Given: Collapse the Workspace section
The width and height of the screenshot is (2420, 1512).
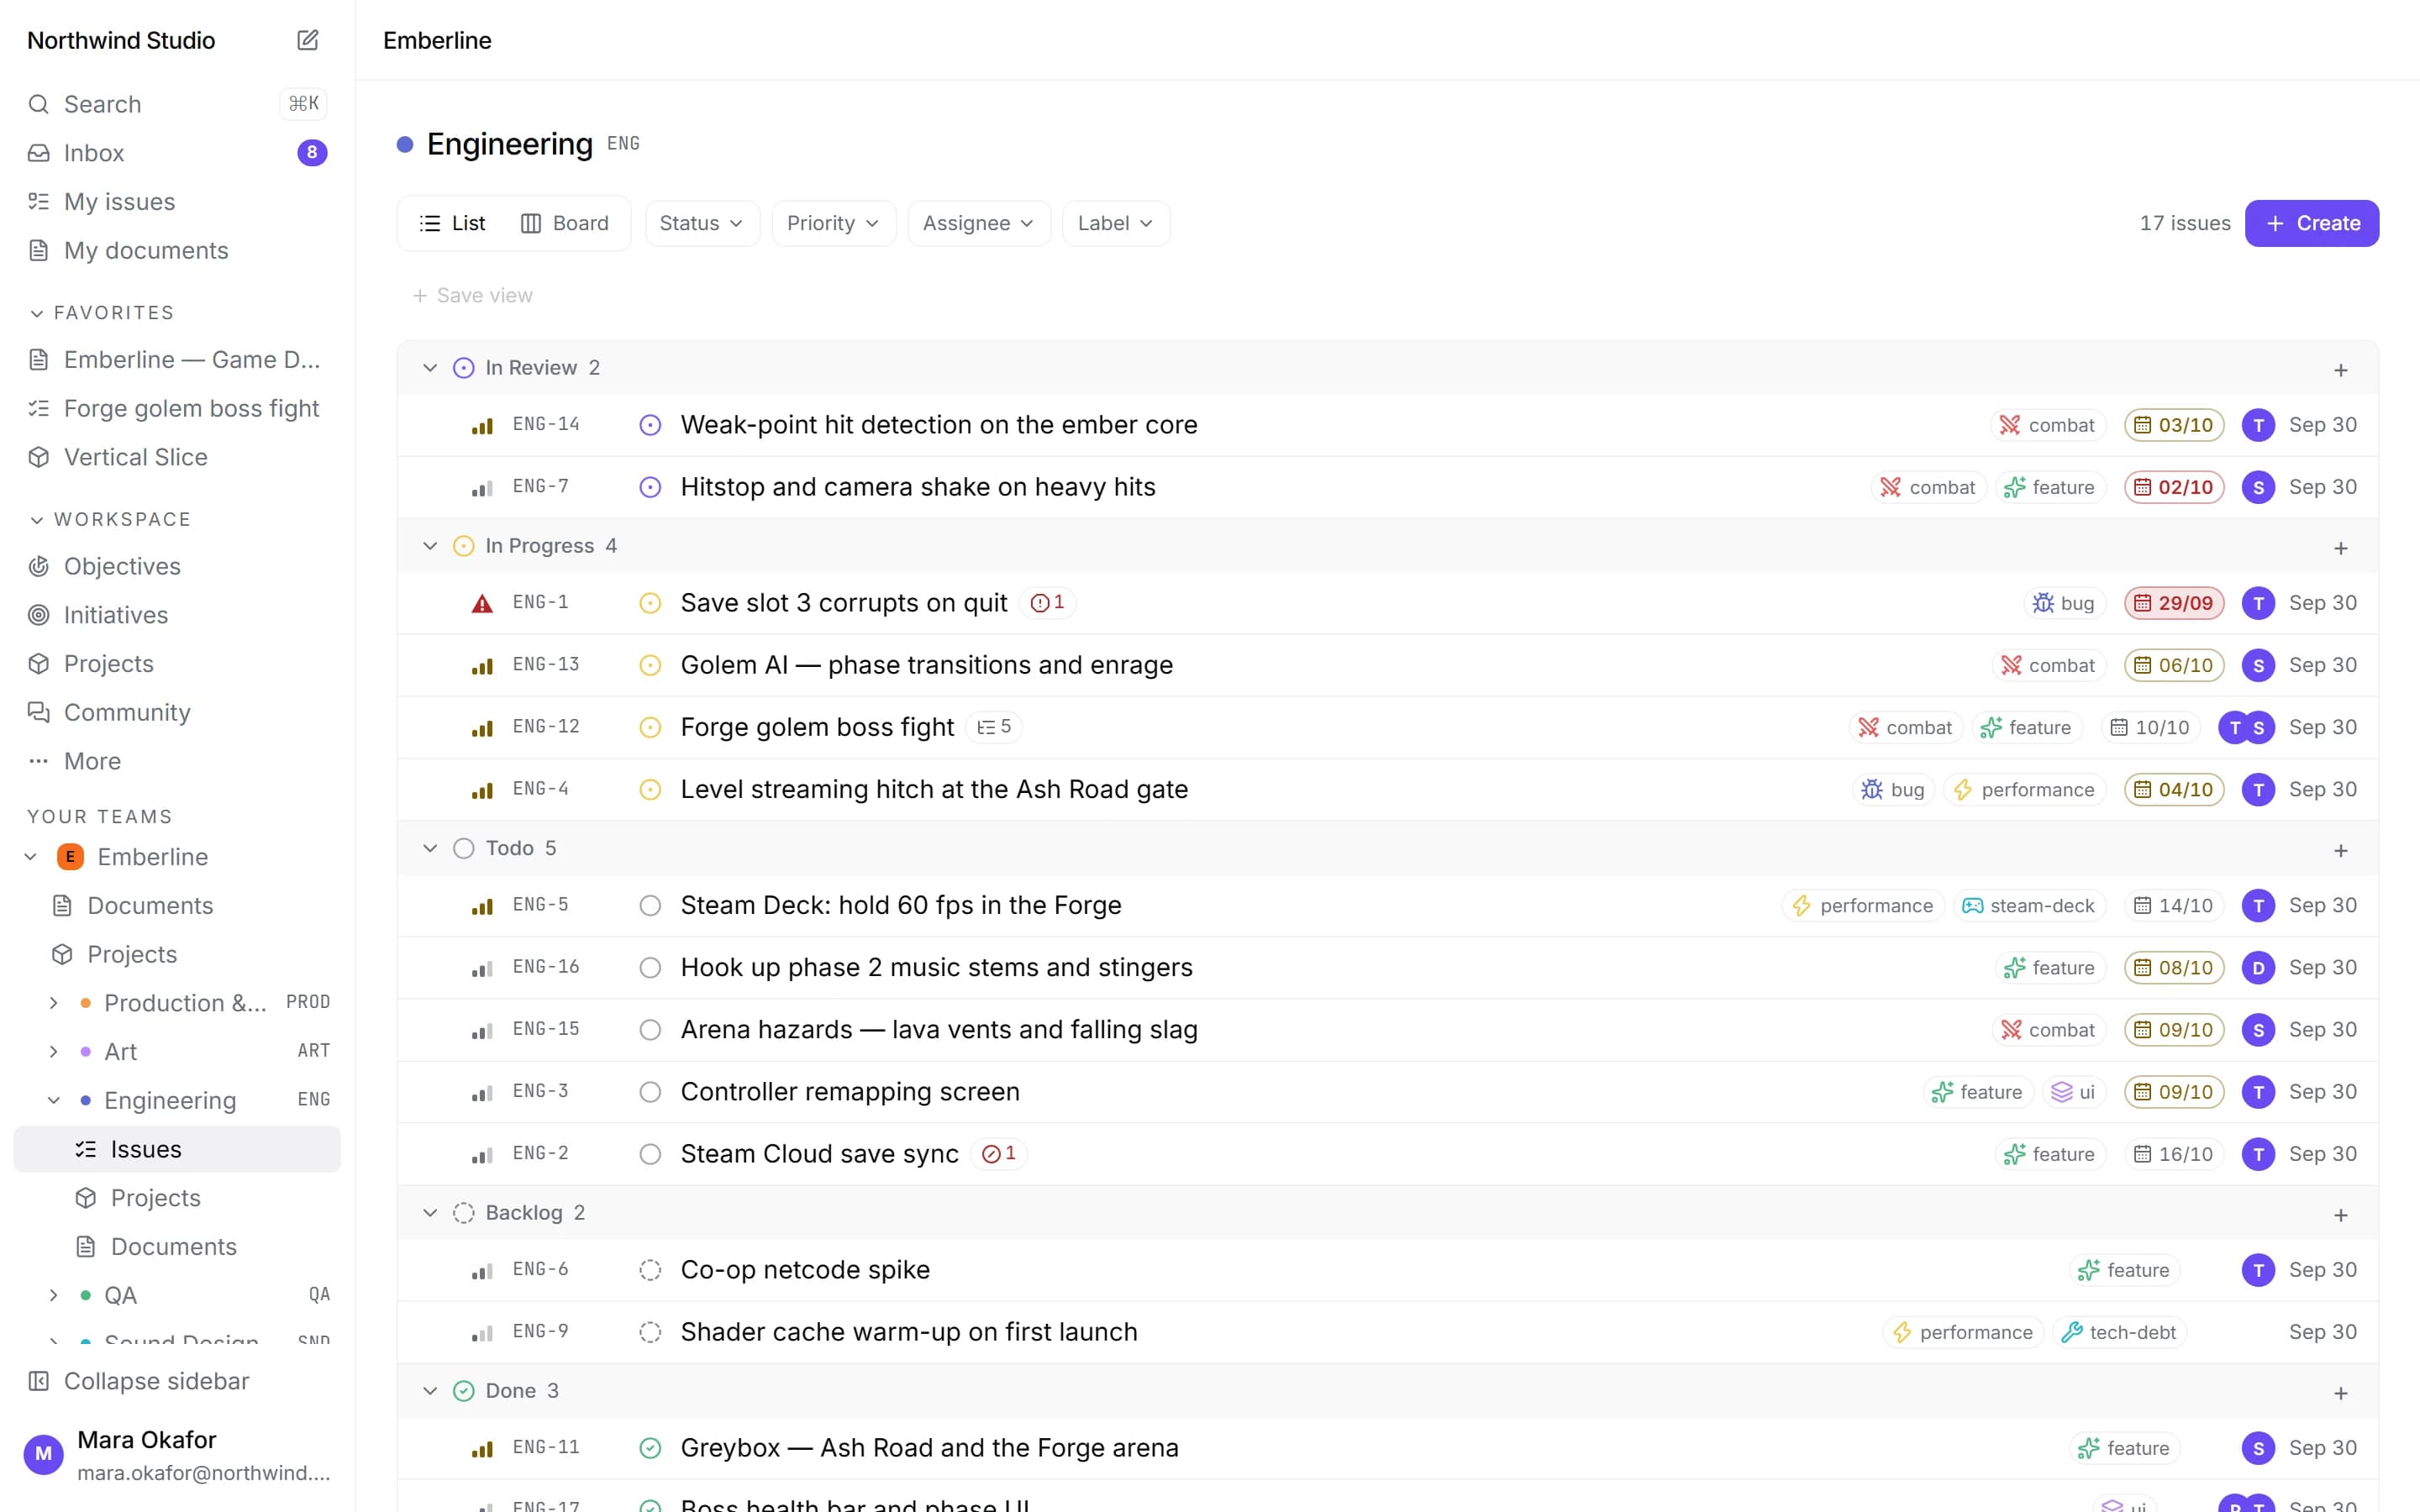Looking at the screenshot, I should tap(36, 520).
